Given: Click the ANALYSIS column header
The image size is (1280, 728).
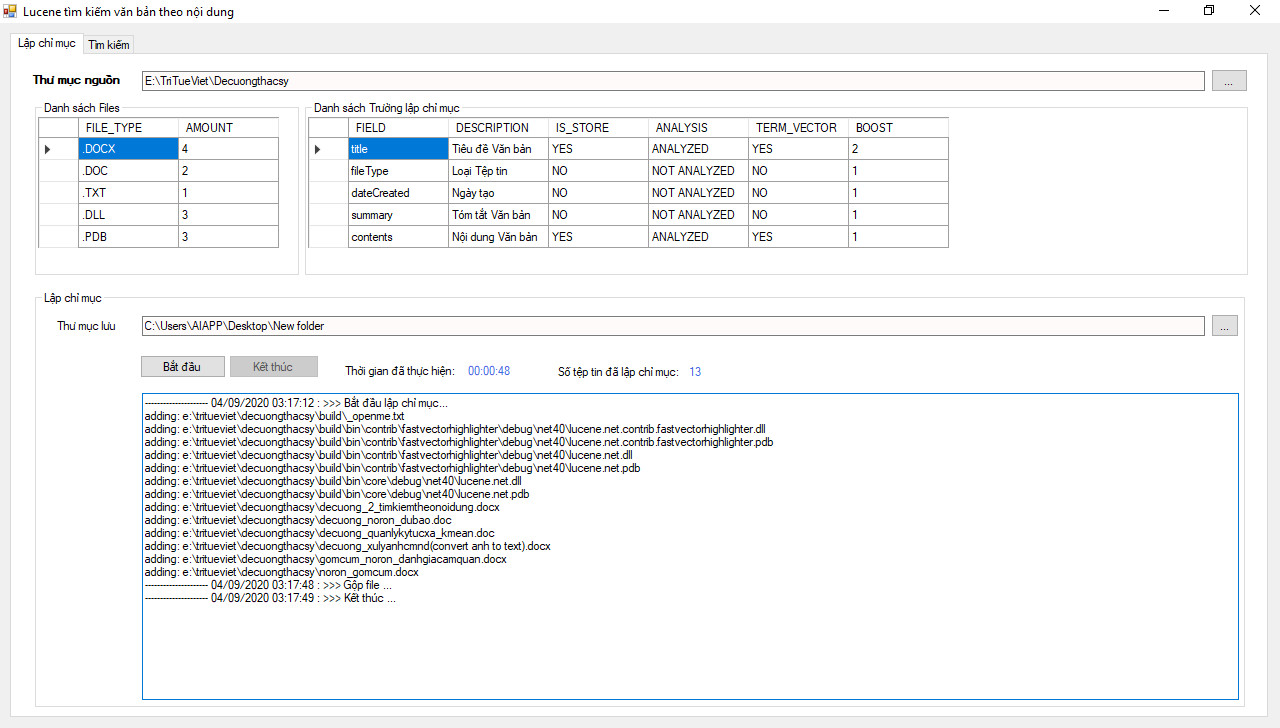Looking at the screenshot, I should [x=699, y=128].
